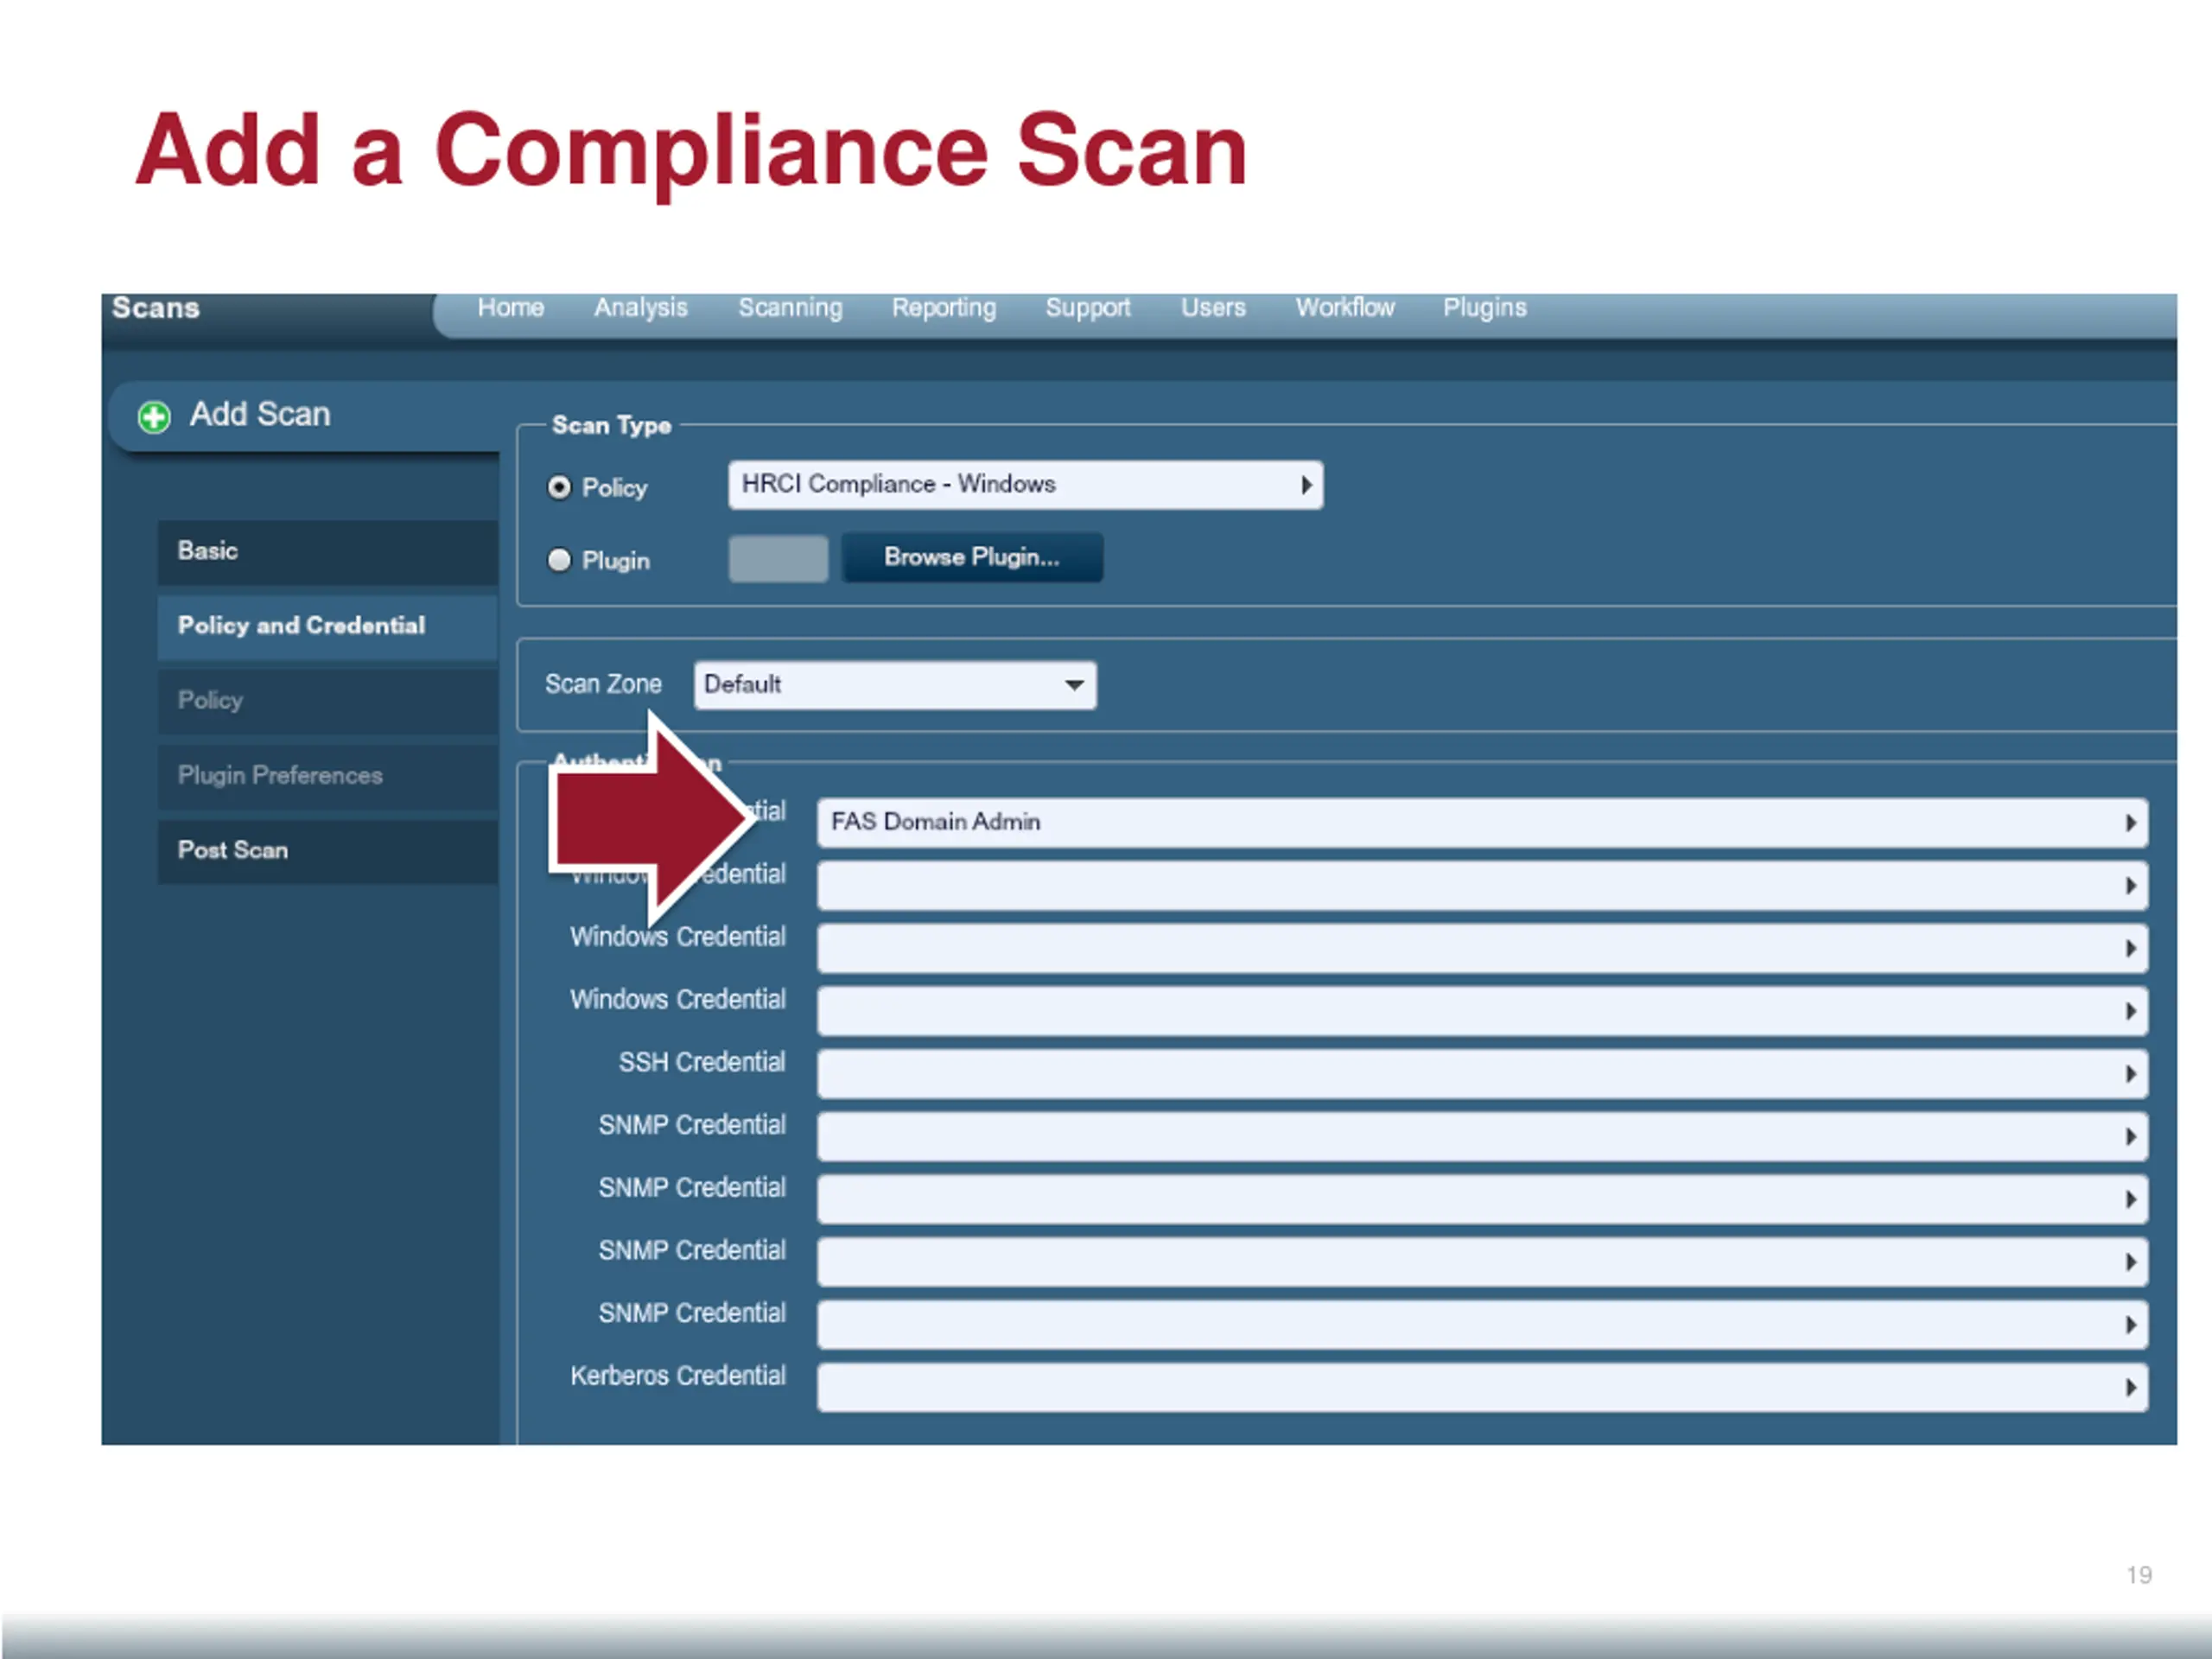Click the green plus Add Scan icon

coord(154,416)
